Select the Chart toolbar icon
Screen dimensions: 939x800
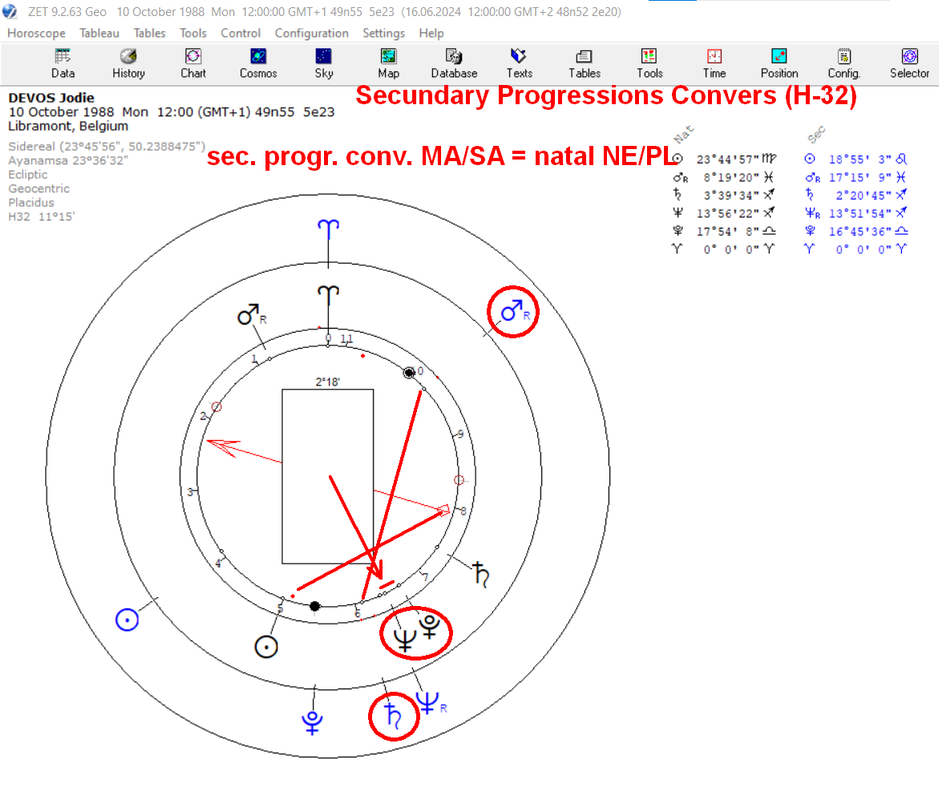point(193,64)
